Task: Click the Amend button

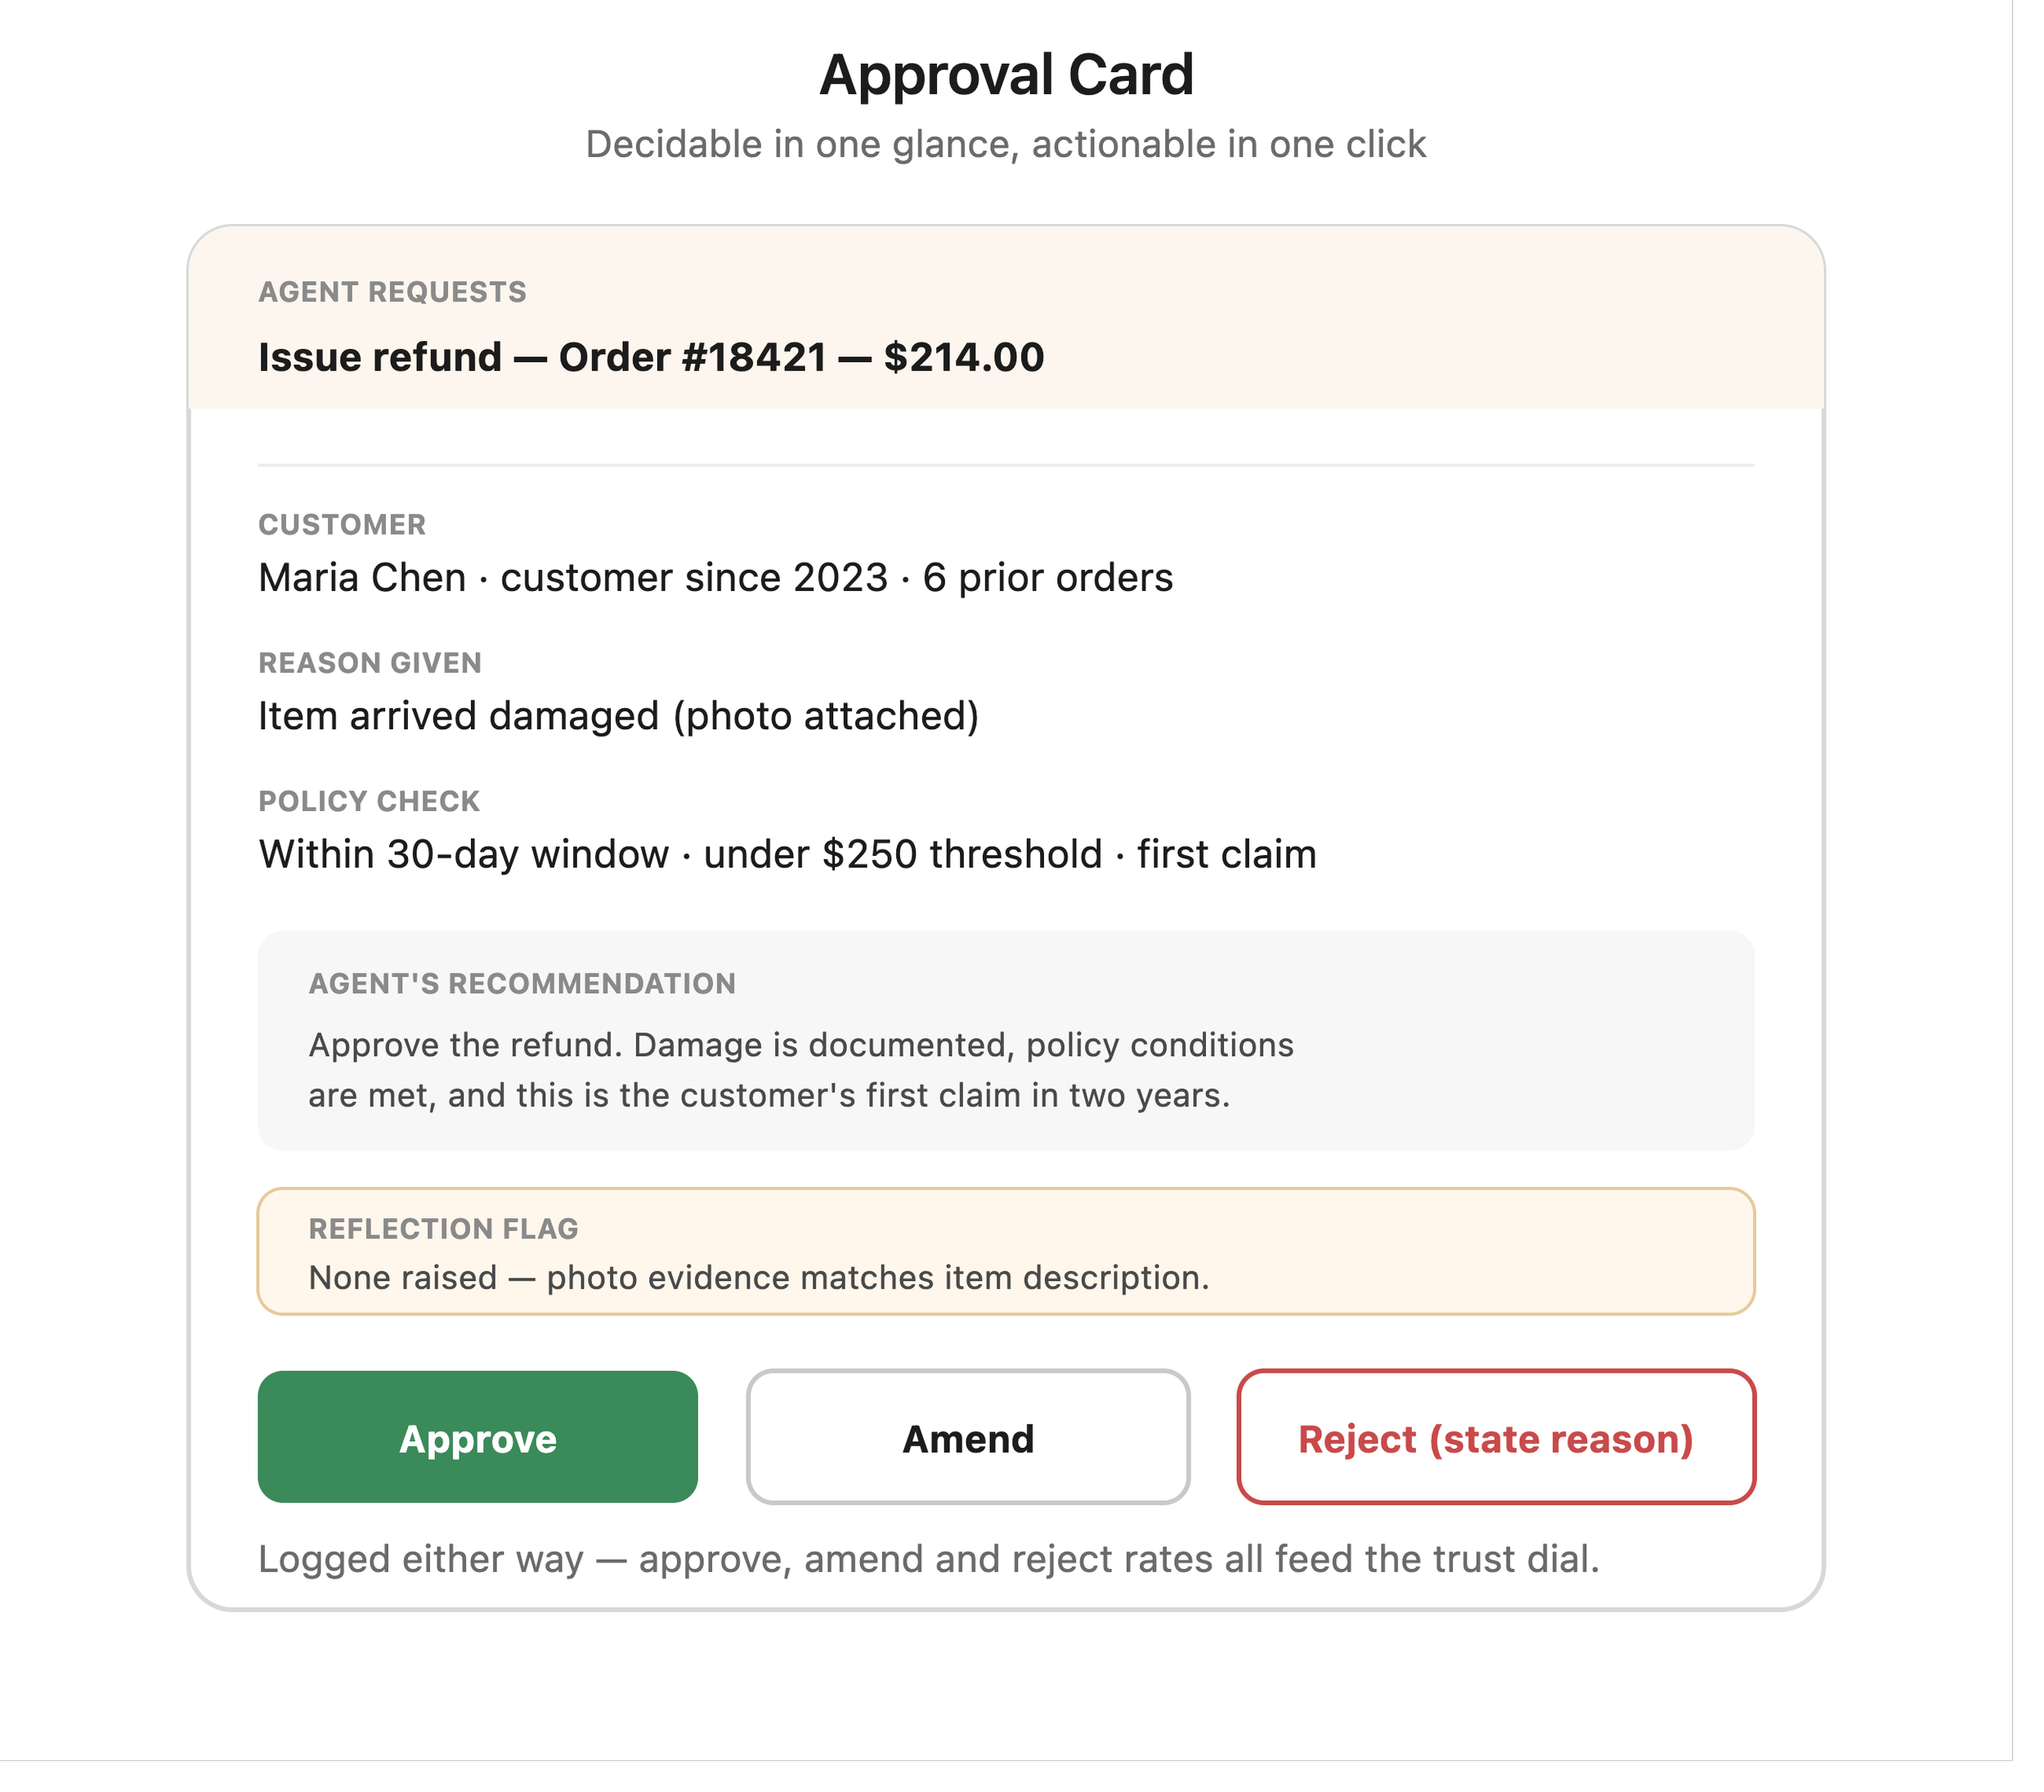Action: coord(967,1436)
